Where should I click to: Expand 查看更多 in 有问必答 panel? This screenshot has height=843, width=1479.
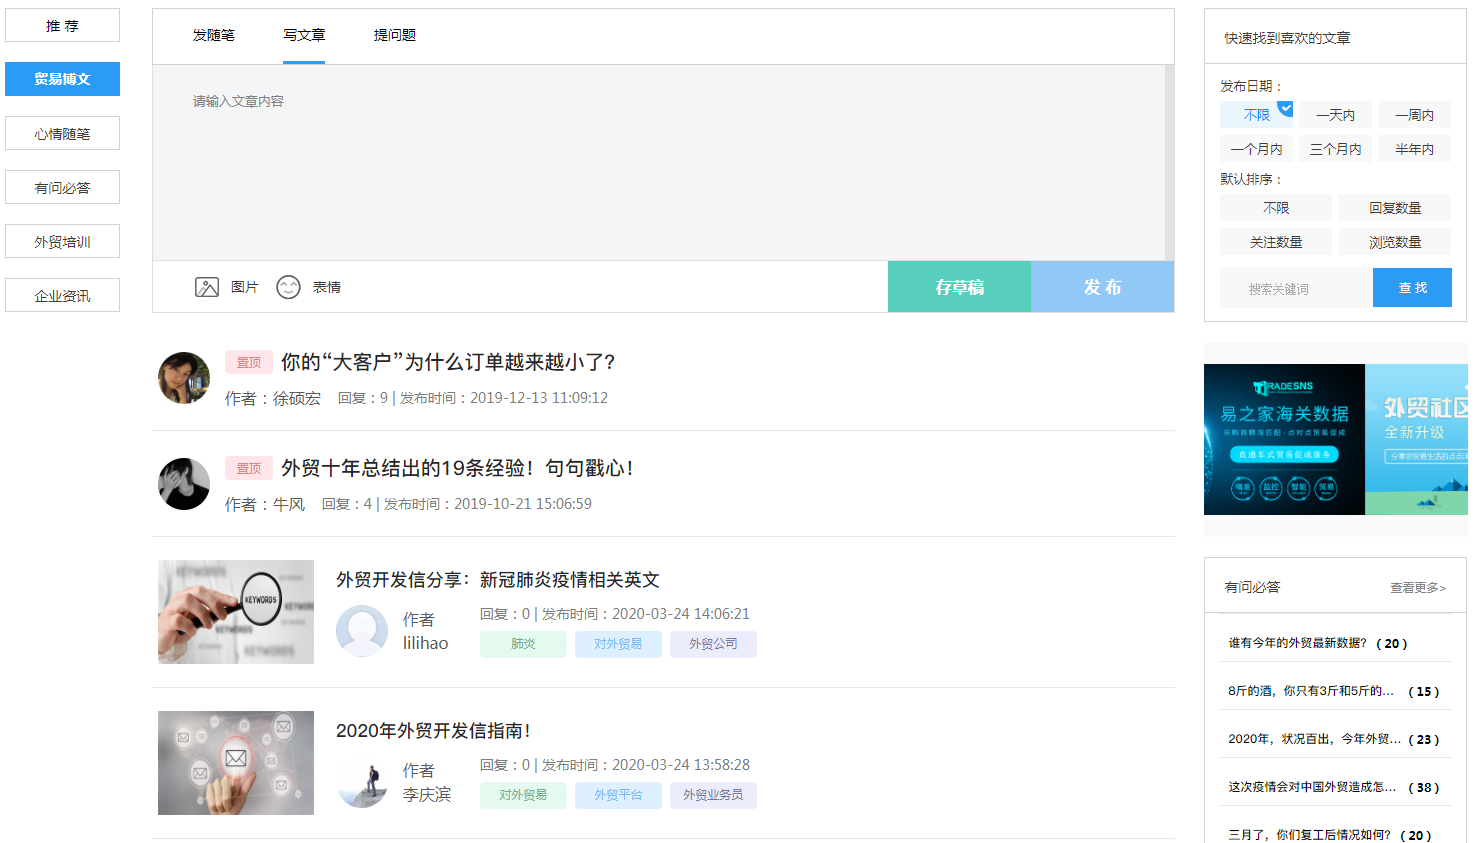pyautogui.click(x=1417, y=588)
